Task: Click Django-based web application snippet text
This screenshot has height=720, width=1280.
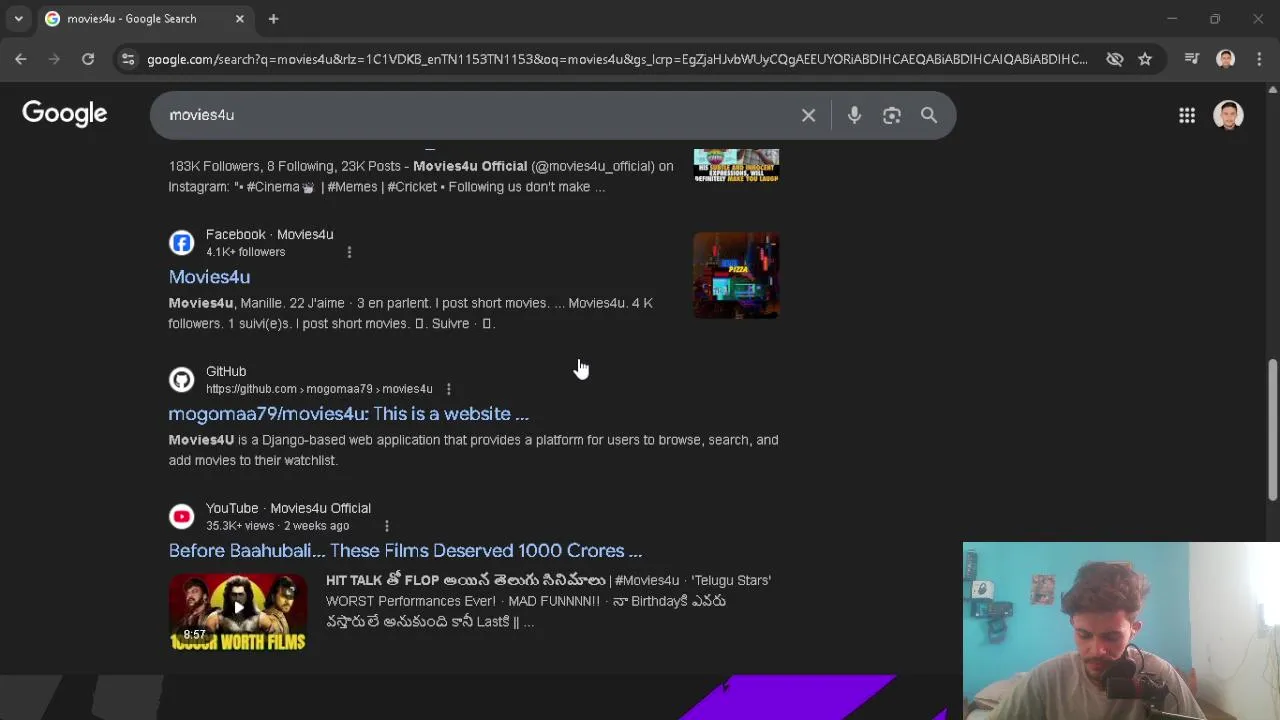Action: click(x=473, y=450)
